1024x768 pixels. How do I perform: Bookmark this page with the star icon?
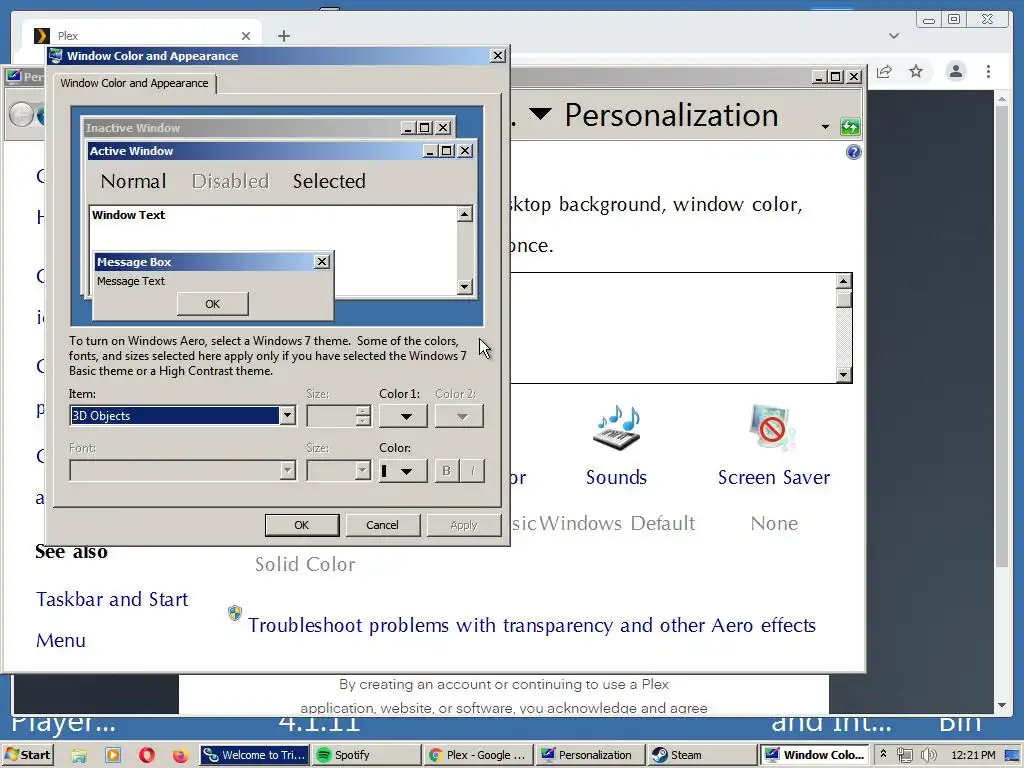point(916,71)
